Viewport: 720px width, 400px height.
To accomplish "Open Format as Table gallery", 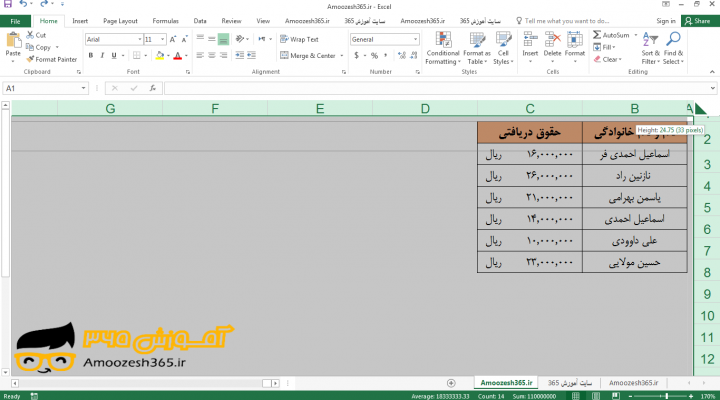I will (477, 48).
